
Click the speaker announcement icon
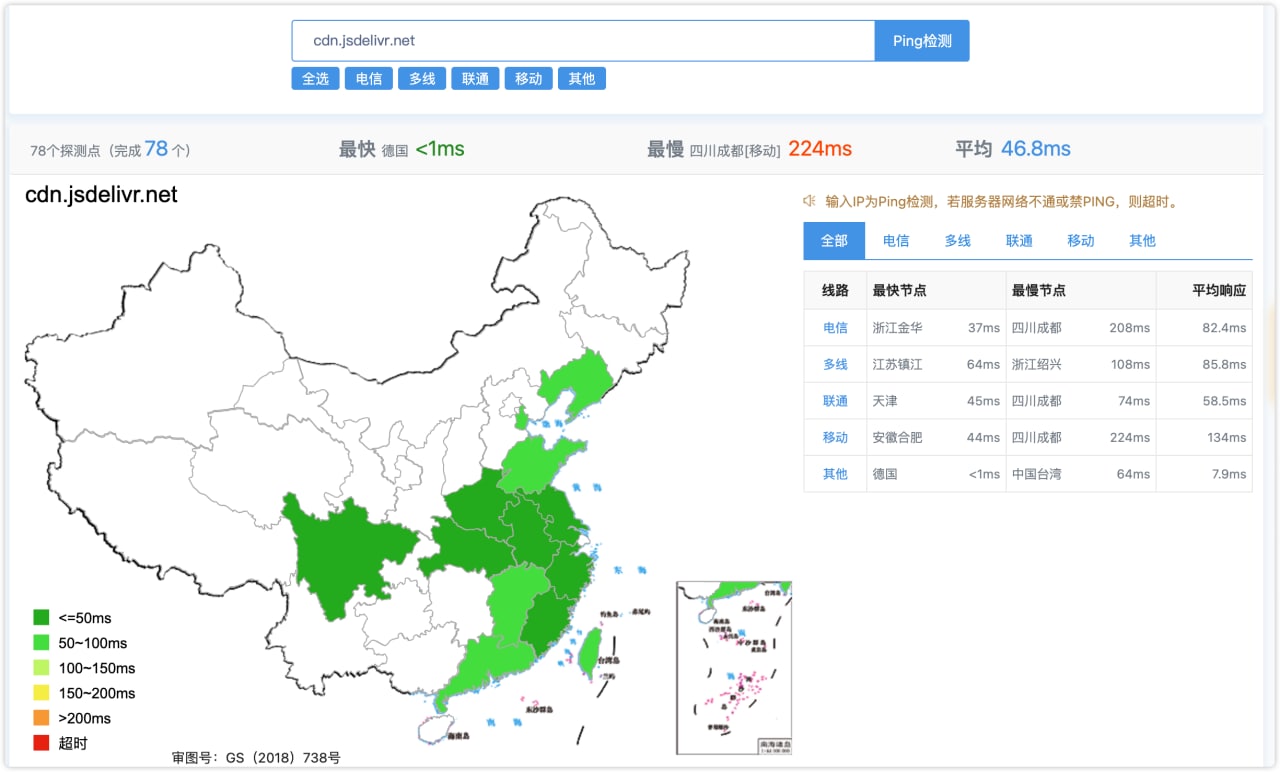click(810, 201)
